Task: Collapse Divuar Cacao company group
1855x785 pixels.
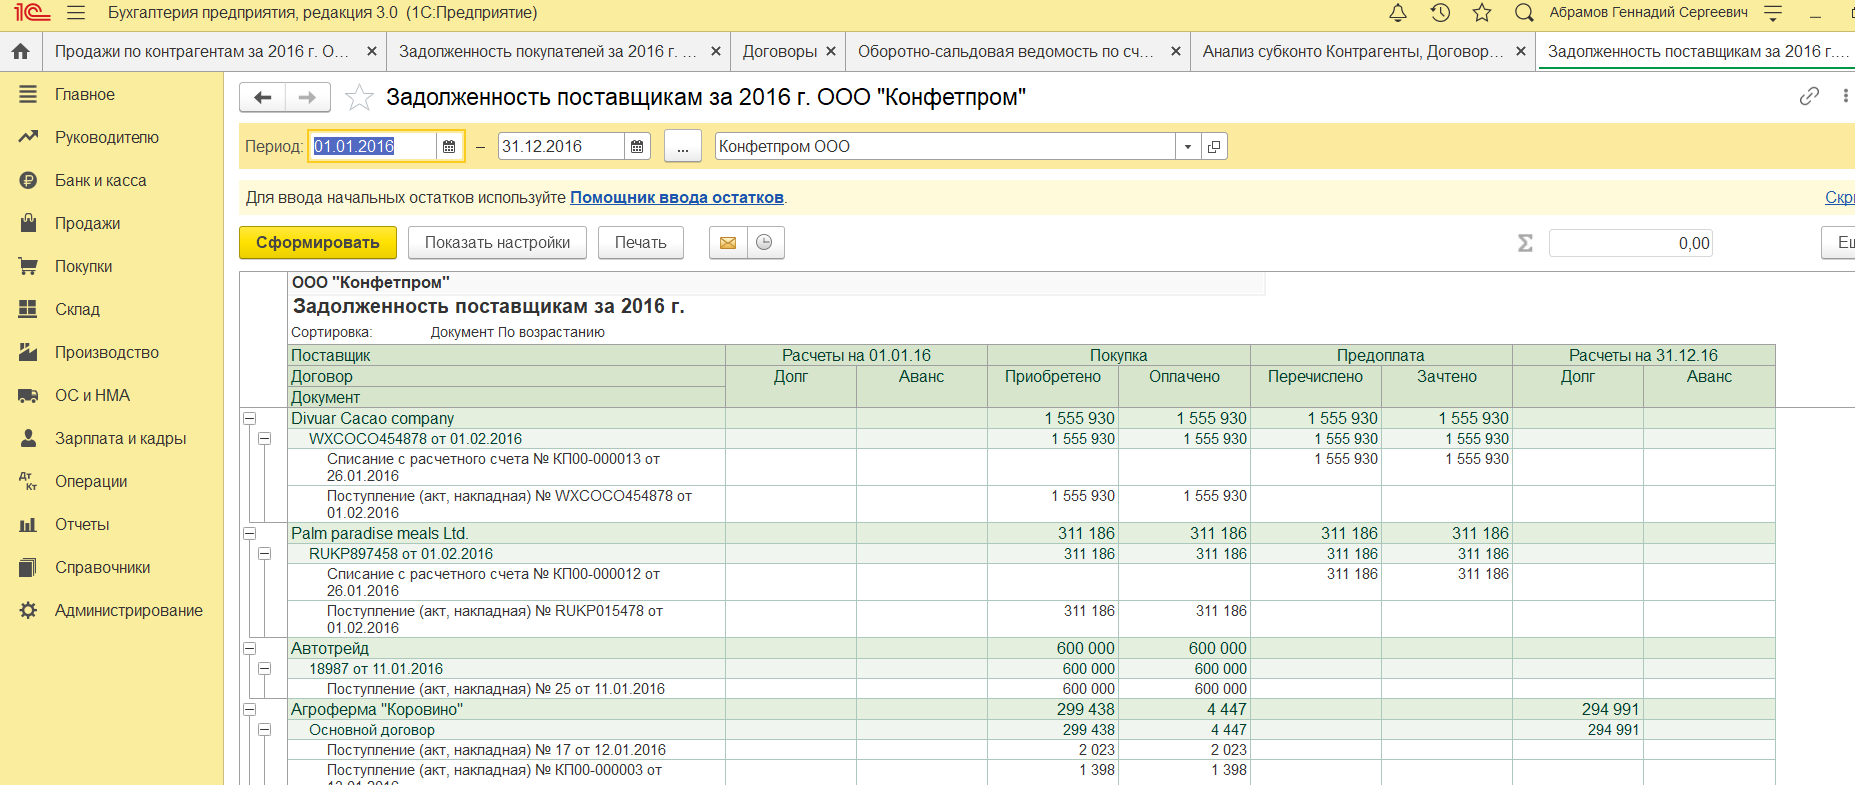Action: point(249,419)
